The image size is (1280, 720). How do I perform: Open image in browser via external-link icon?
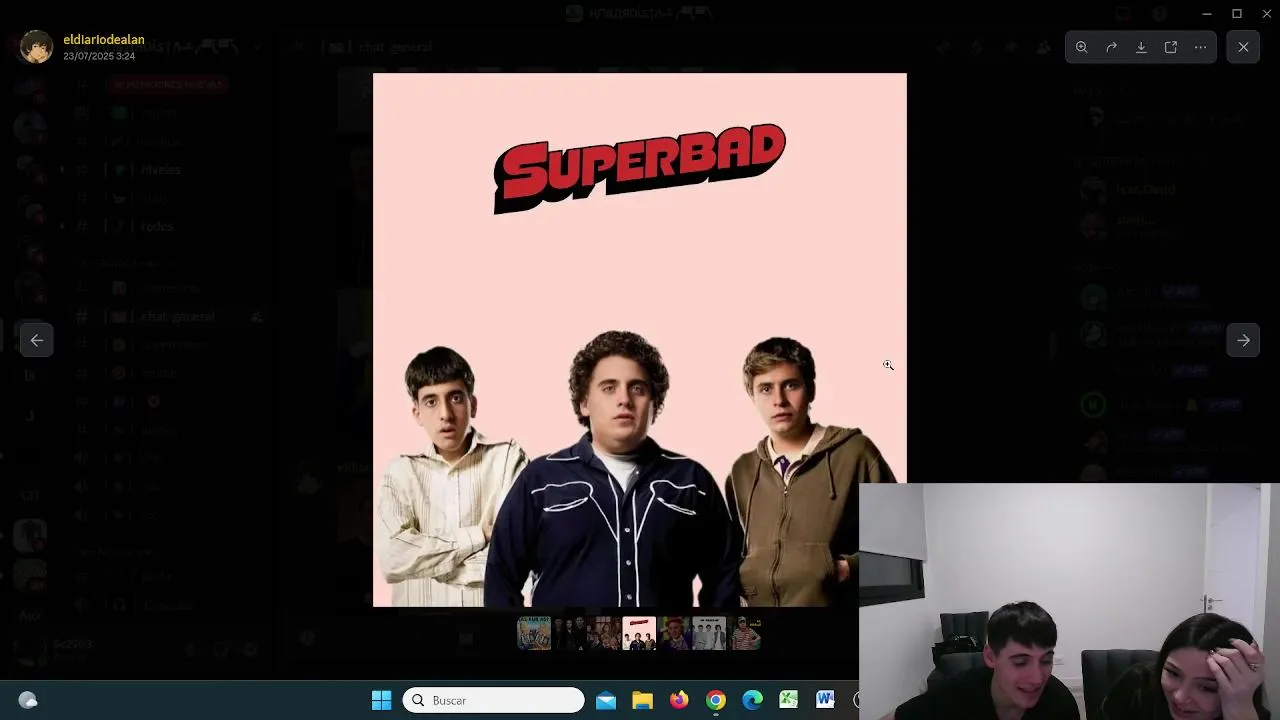1171,47
